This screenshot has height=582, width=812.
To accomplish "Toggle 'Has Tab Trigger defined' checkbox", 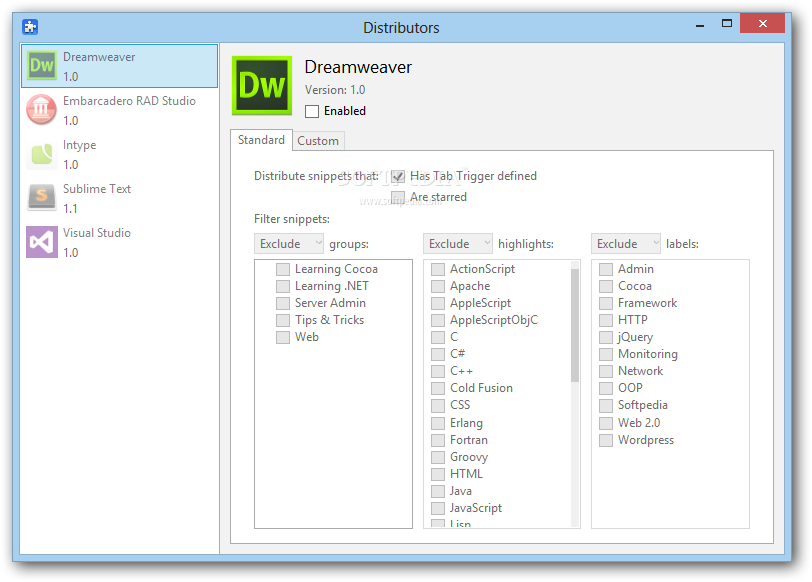I will pos(398,176).
